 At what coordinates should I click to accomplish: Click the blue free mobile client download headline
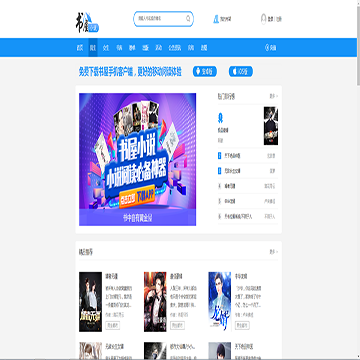click(x=130, y=72)
